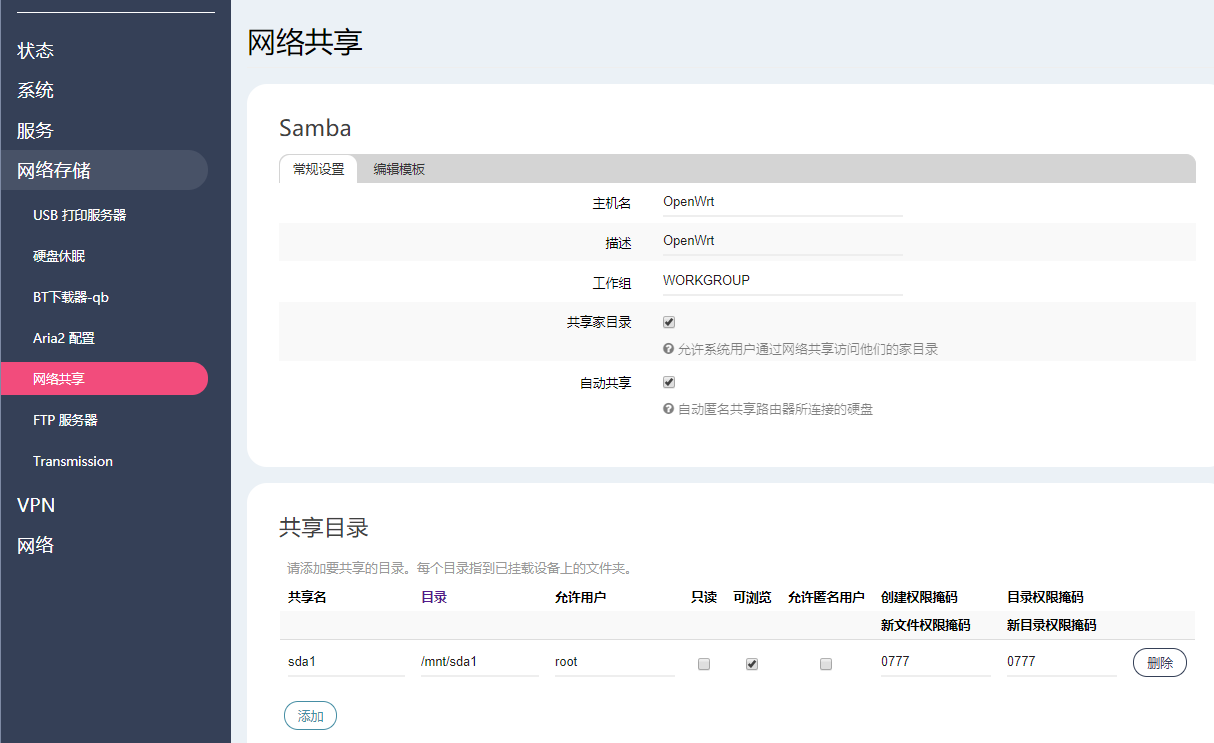Click the 删除 button for sda1
Image resolution: width=1214 pixels, height=743 pixels.
point(1159,663)
